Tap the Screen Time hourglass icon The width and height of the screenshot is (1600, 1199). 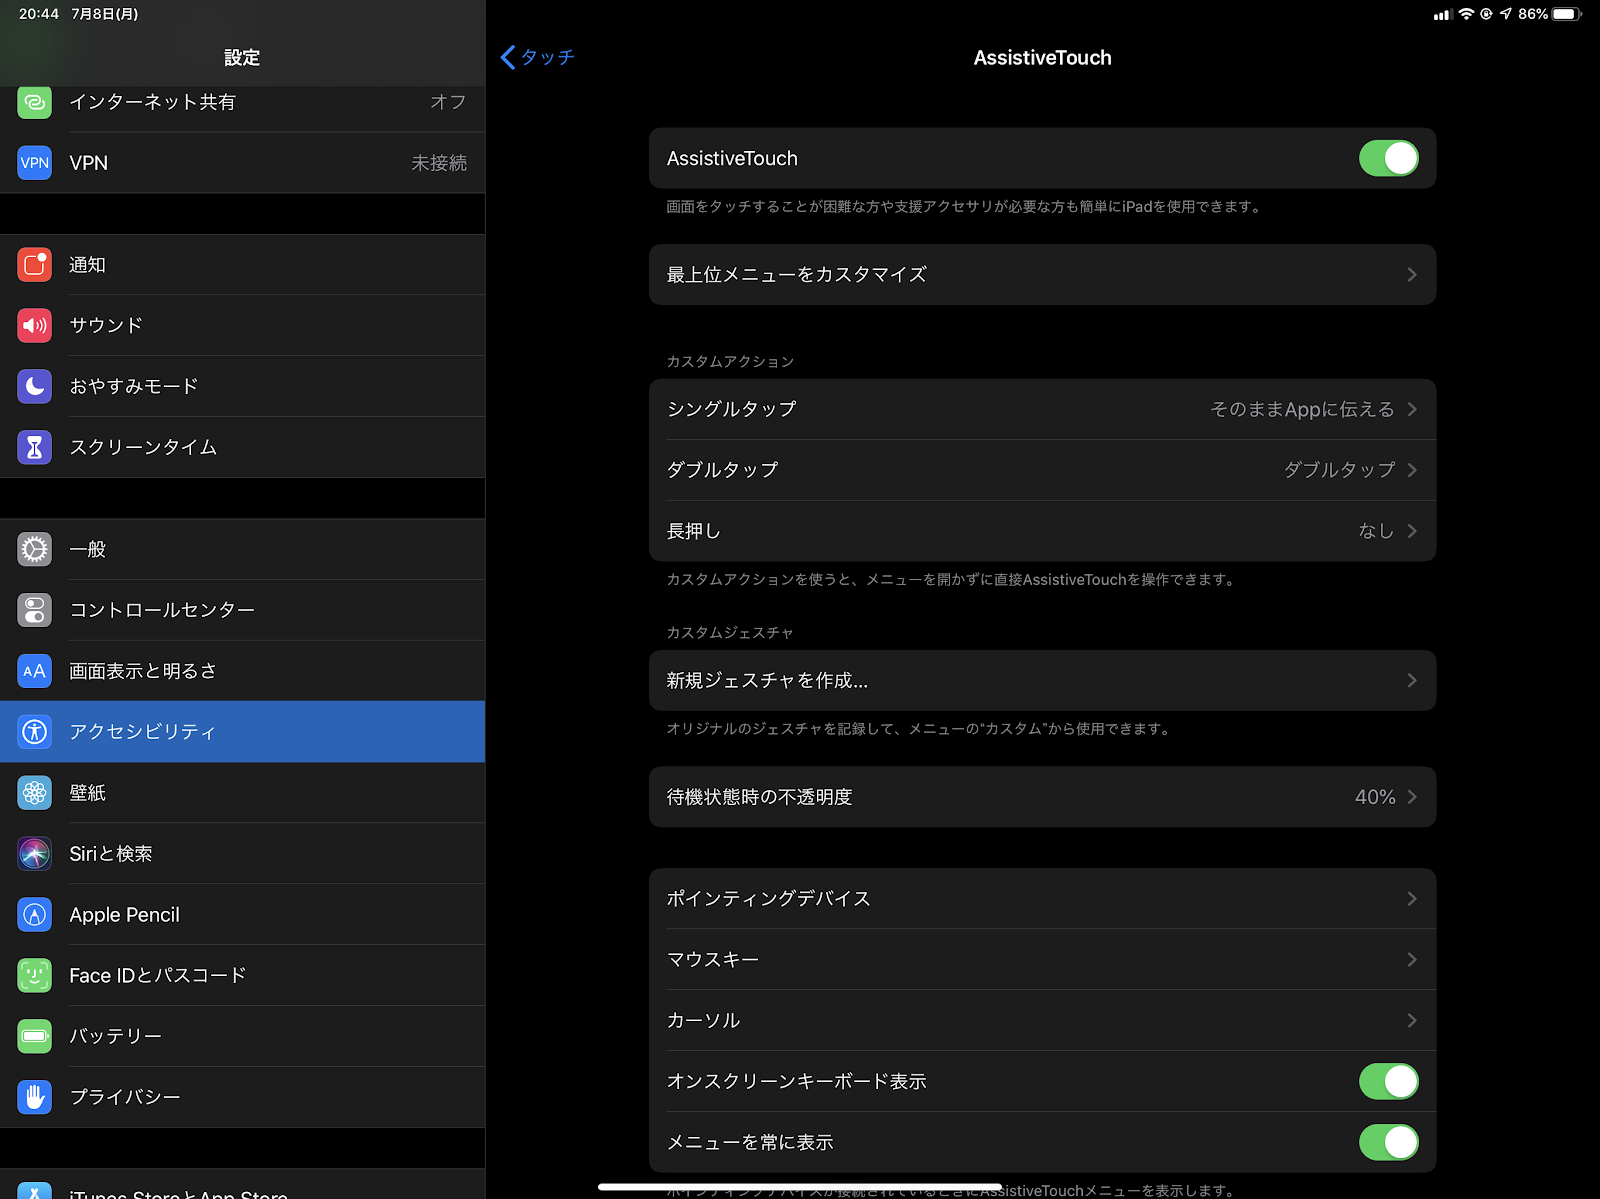coord(34,447)
